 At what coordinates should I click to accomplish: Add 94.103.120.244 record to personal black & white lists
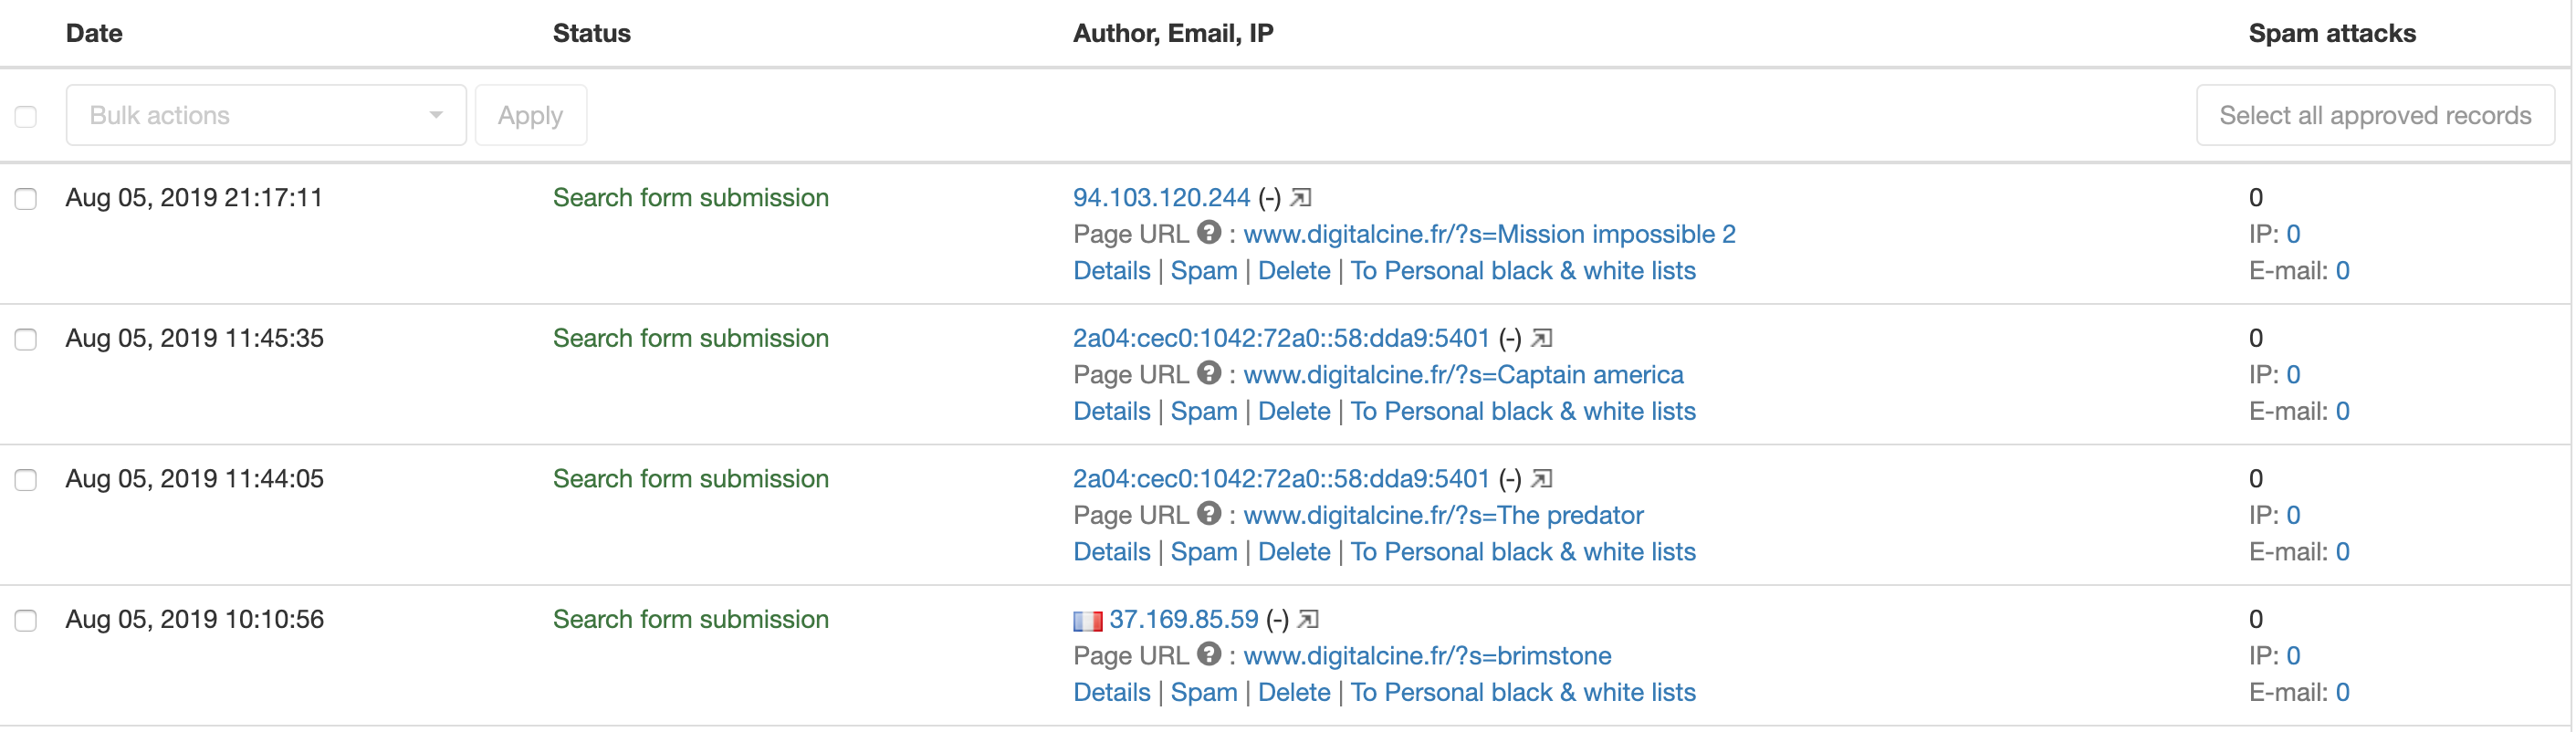(1523, 271)
